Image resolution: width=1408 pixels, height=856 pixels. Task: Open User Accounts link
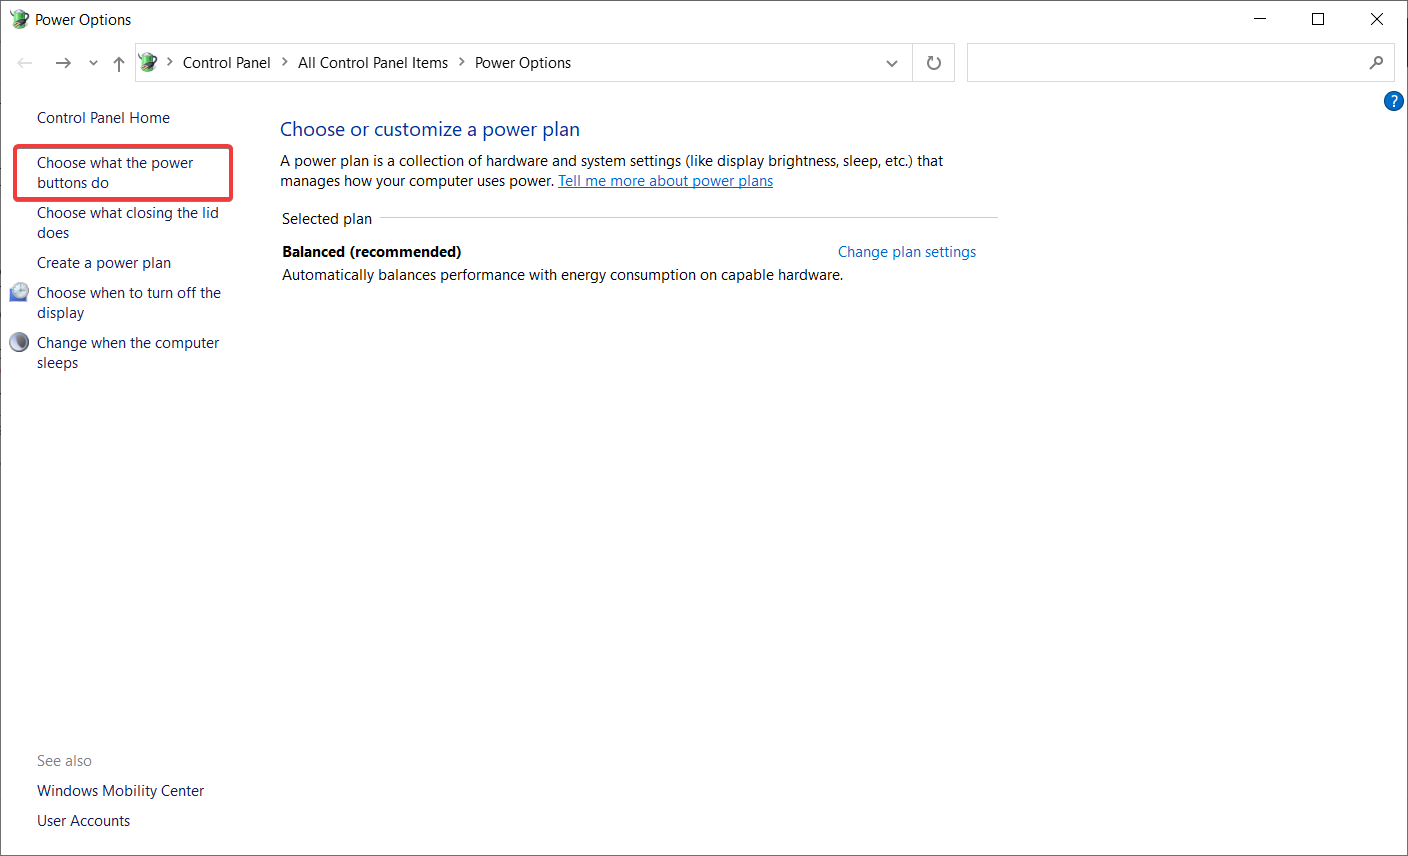click(83, 821)
